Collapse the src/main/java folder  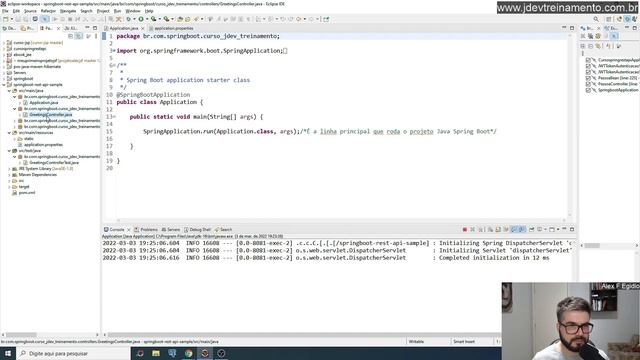[9, 91]
